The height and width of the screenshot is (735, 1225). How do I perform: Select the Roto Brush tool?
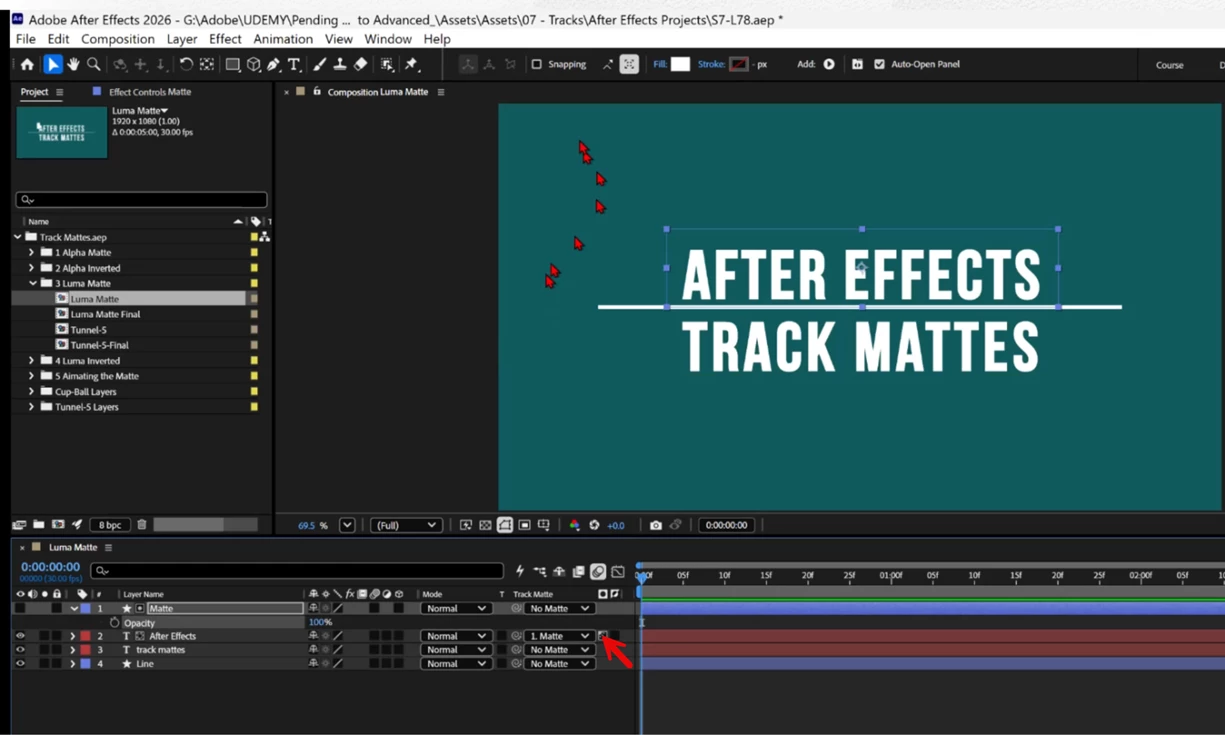pyautogui.click(x=387, y=64)
